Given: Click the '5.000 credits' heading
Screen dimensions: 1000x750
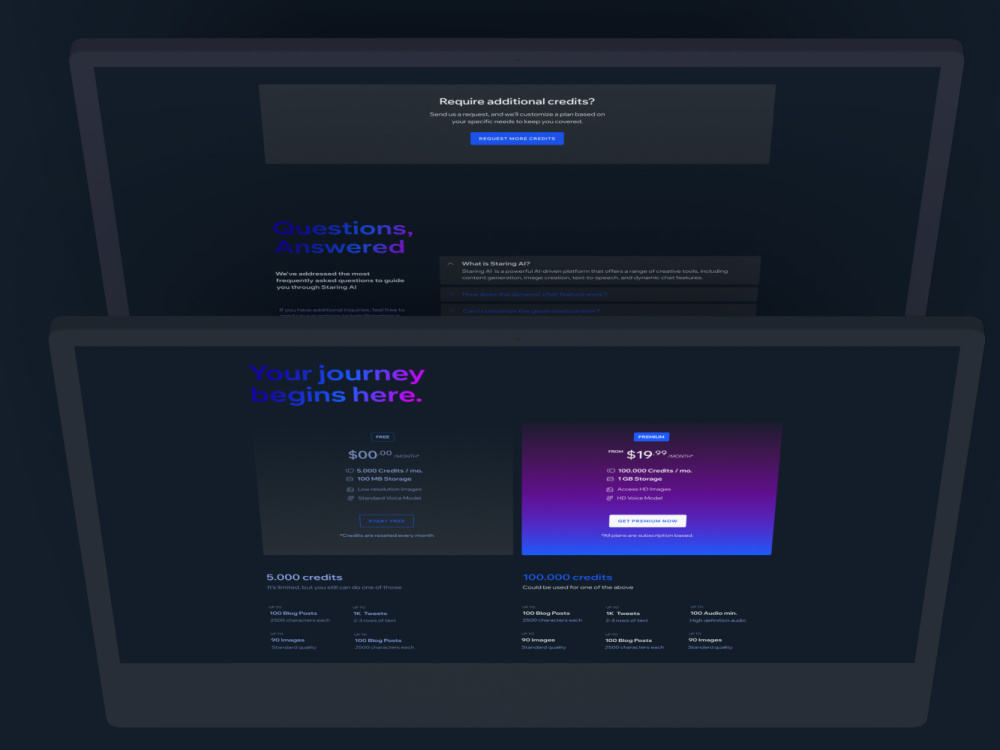Looking at the screenshot, I should (304, 577).
